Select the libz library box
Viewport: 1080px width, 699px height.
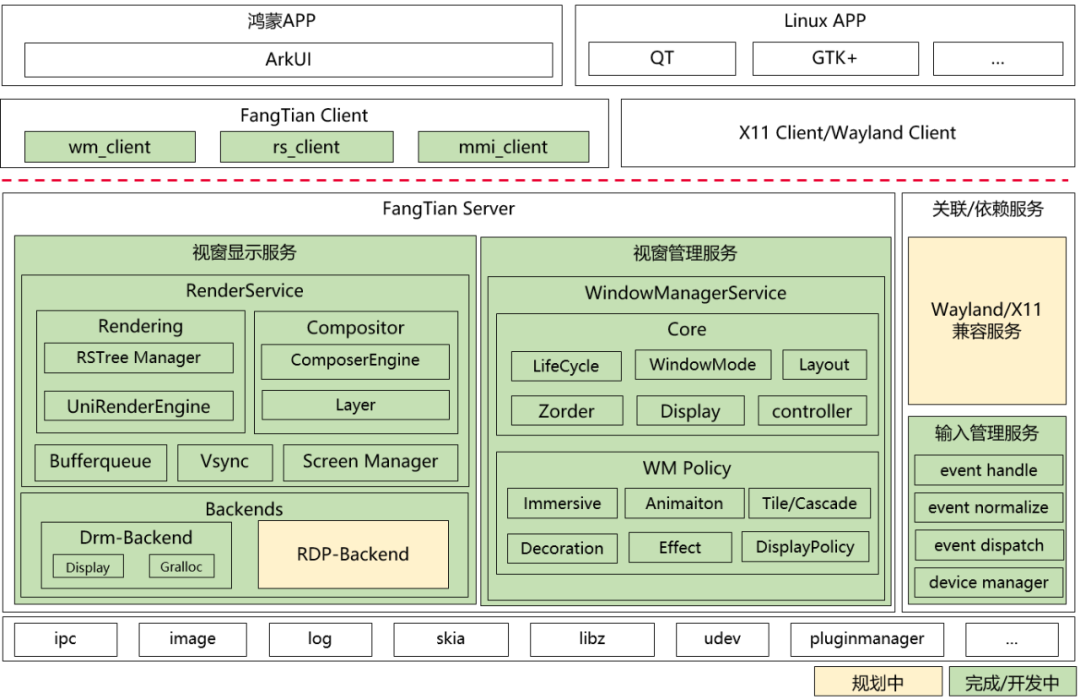592,639
